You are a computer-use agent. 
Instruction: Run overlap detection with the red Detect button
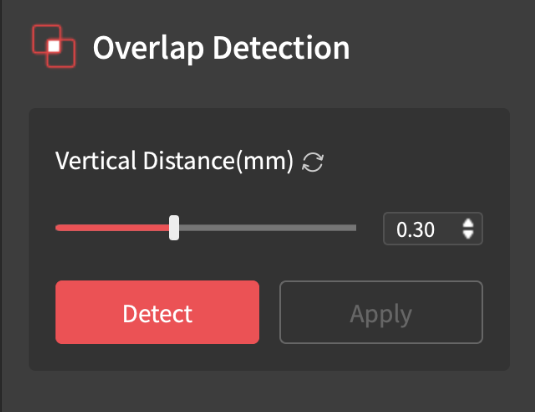point(157,312)
